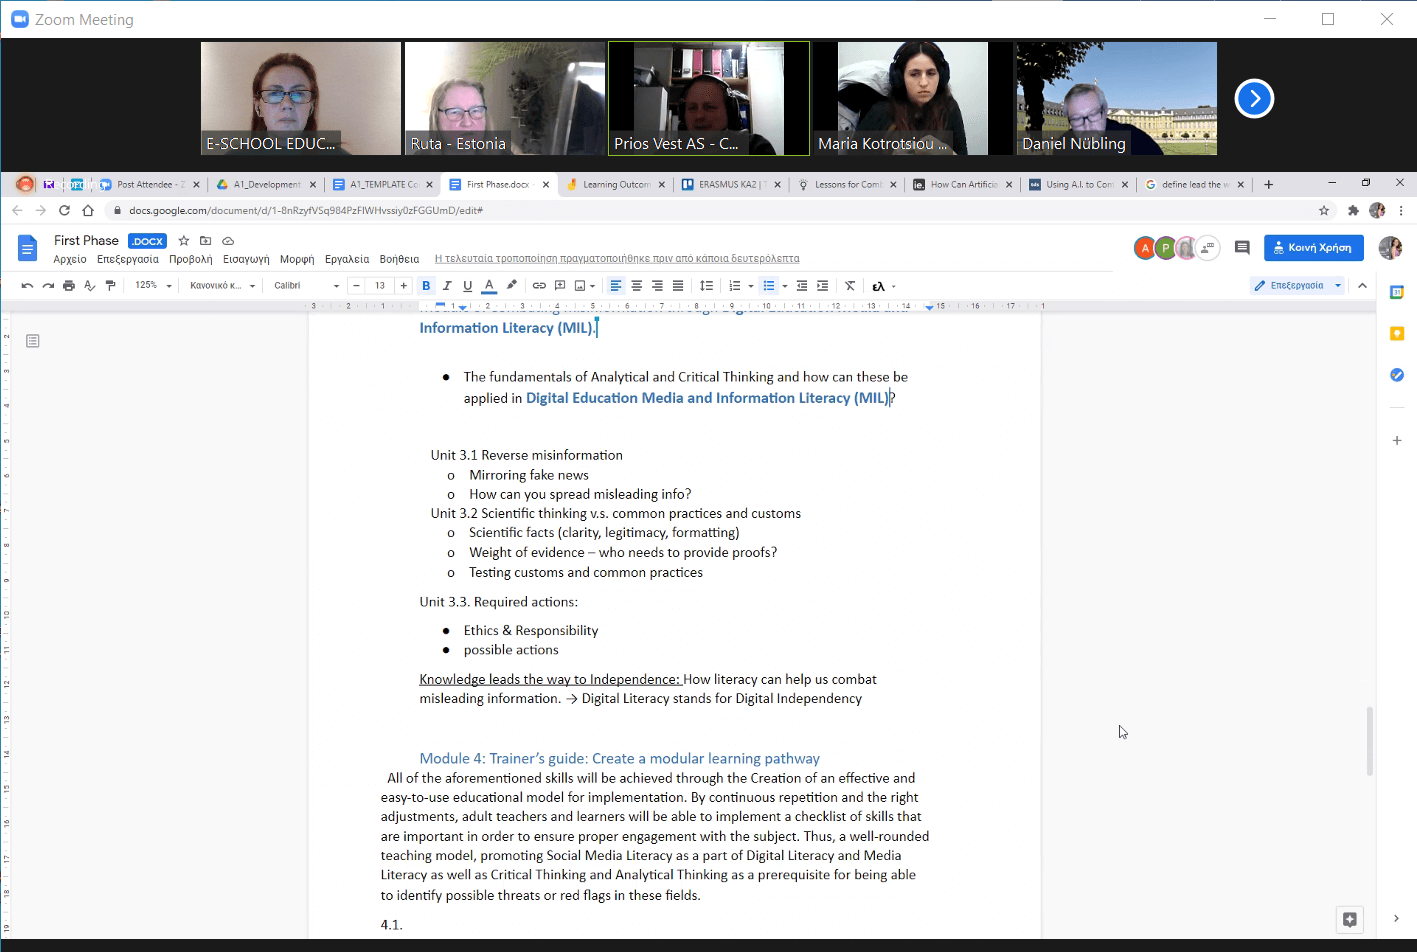Click the clear formatting icon

click(850, 286)
